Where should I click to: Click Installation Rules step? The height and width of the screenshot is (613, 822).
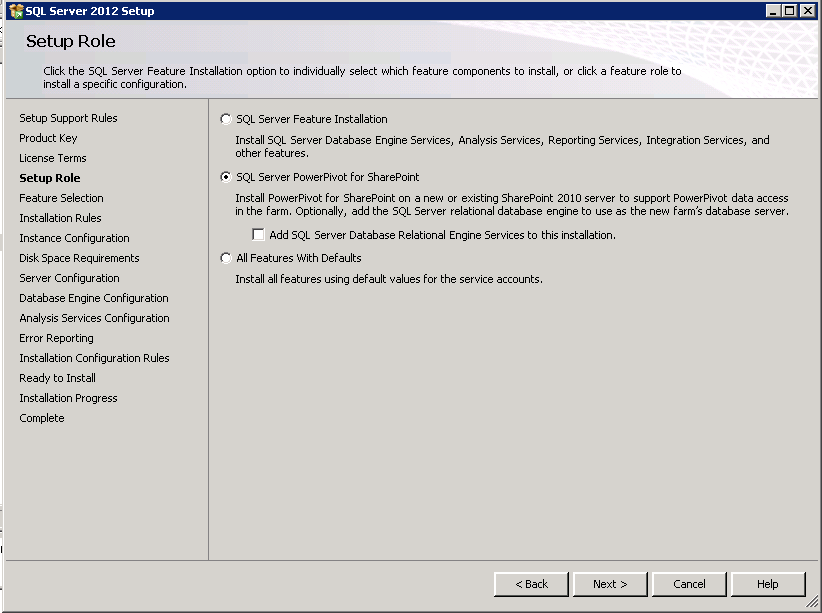[x=60, y=218]
